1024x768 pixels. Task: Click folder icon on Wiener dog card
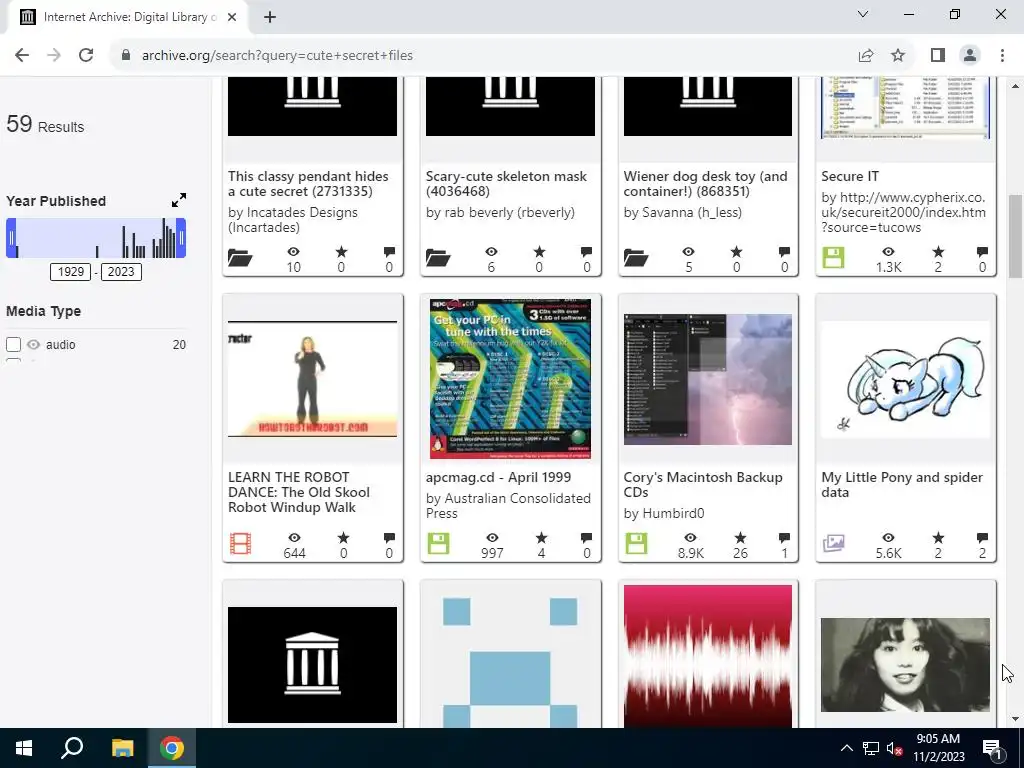click(x=636, y=258)
